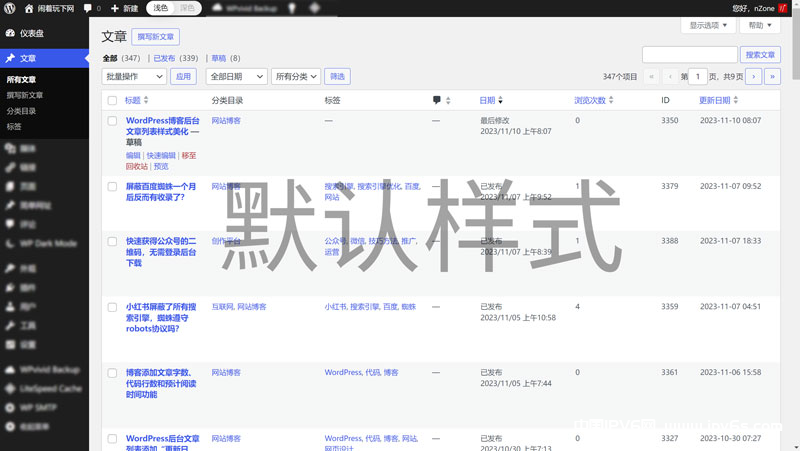
Task: Check the WordPress博客后台文章列表样式美化 draft row
Action: point(112,121)
